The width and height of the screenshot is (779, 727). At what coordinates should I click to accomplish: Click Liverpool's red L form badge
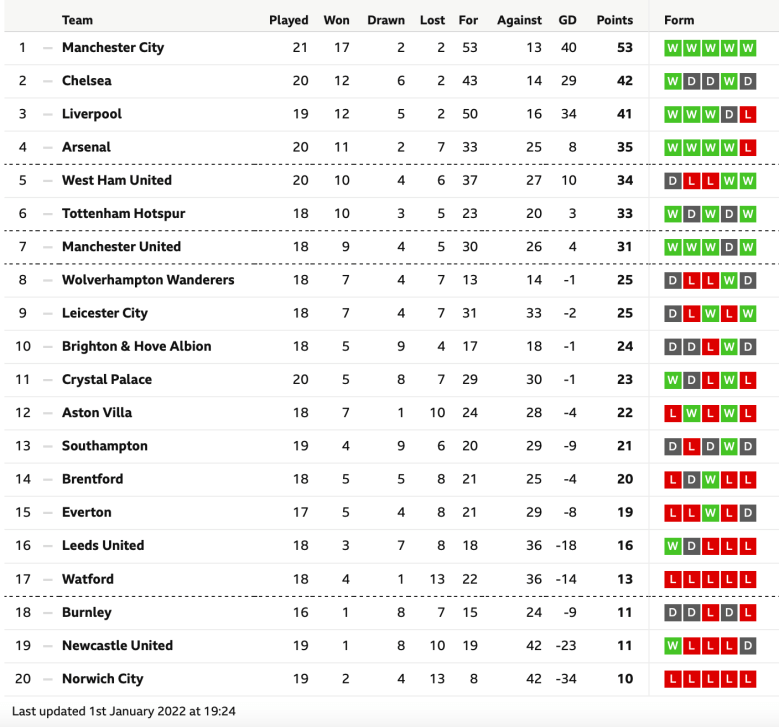[x=747, y=114]
